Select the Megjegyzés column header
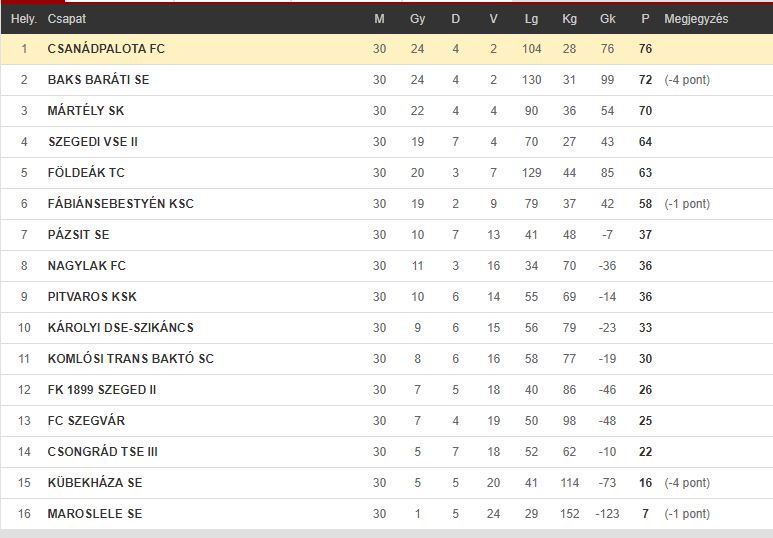 pyautogui.click(x=696, y=19)
